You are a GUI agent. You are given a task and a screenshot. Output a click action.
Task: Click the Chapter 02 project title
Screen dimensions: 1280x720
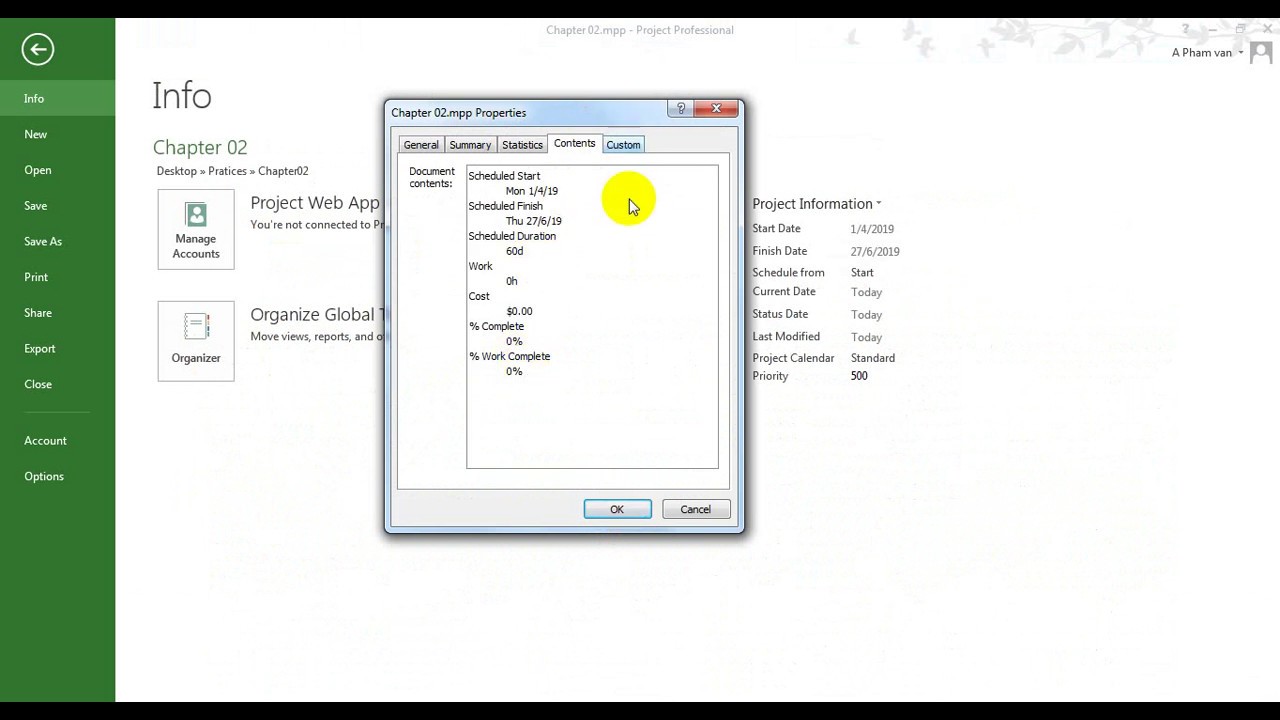(200, 147)
